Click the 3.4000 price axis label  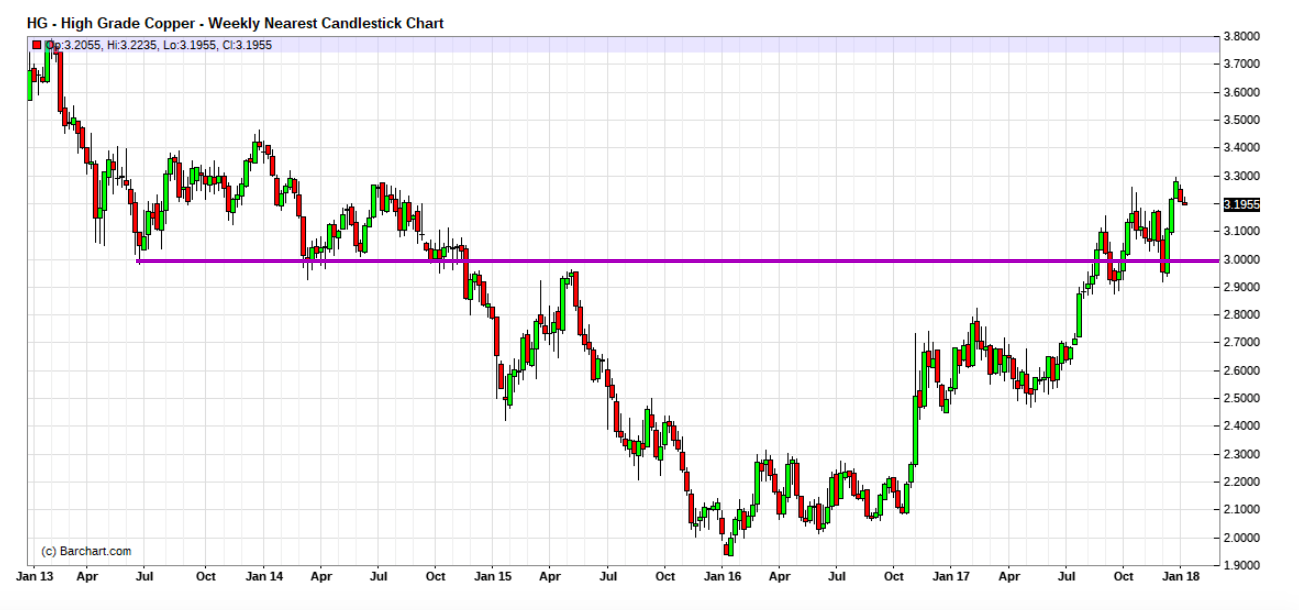click(x=1242, y=148)
